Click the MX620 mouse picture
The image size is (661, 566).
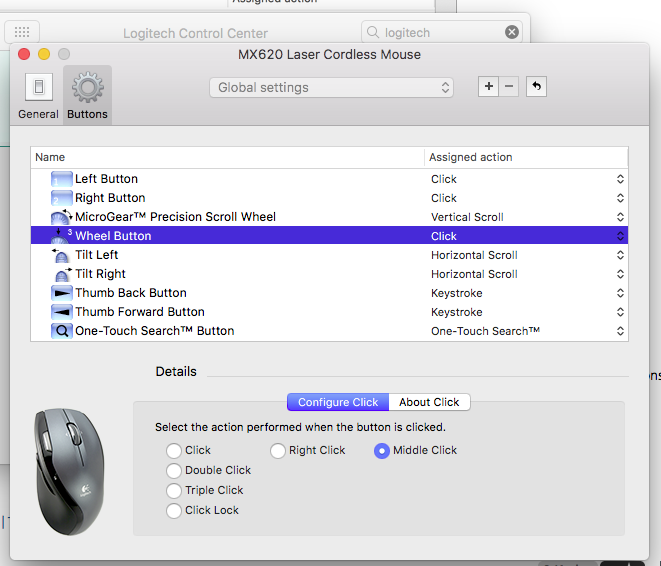tap(69, 471)
